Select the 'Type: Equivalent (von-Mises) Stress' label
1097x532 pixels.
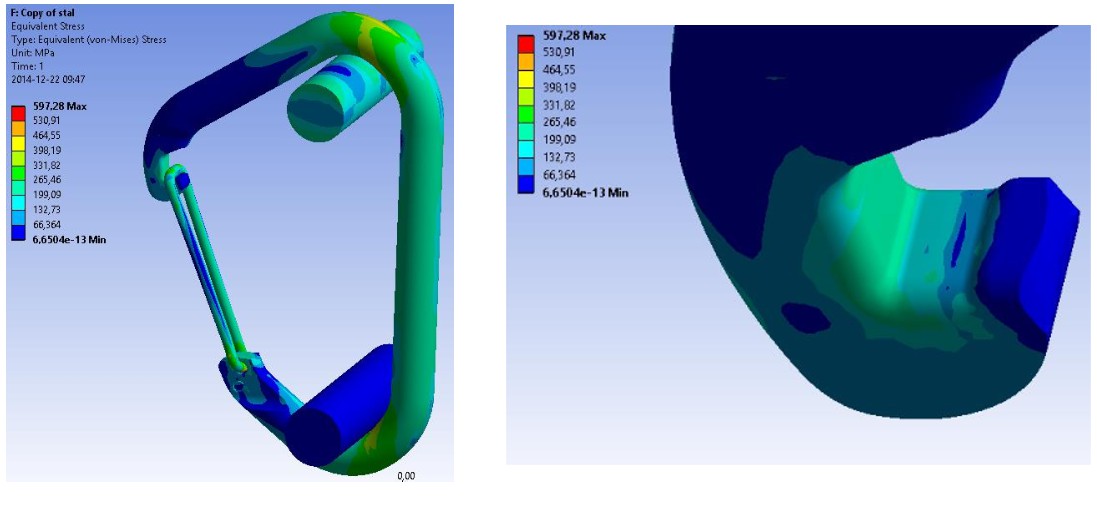coord(88,39)
